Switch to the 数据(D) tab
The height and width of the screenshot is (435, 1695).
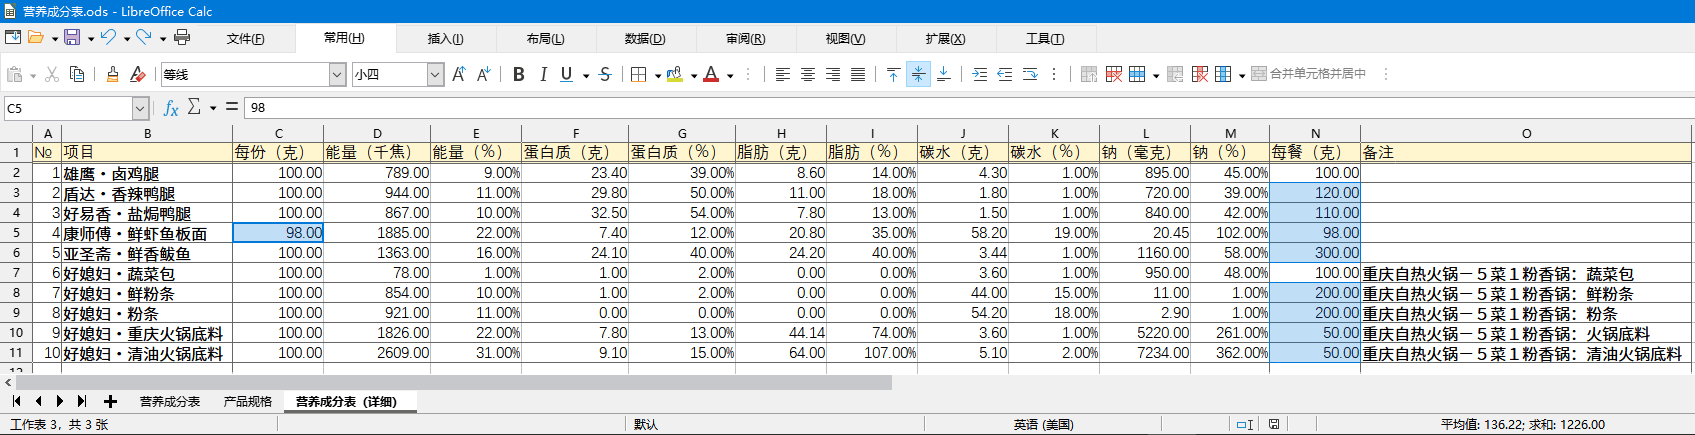(645, 38)
